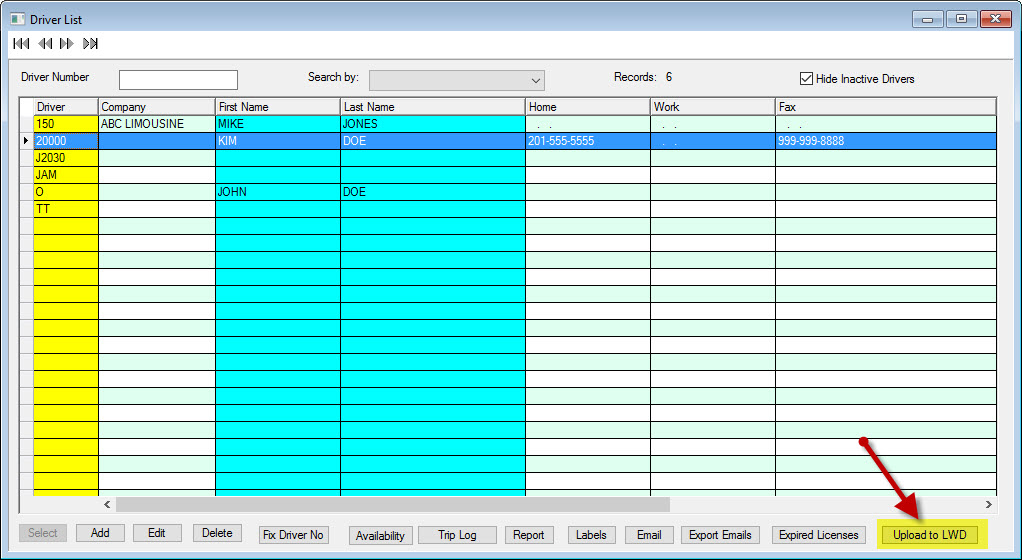Click fax number 999-999-8888 cell
The width and height of the screenshot is (1022, 560).
pyautogui.click(x=886, y=141)
